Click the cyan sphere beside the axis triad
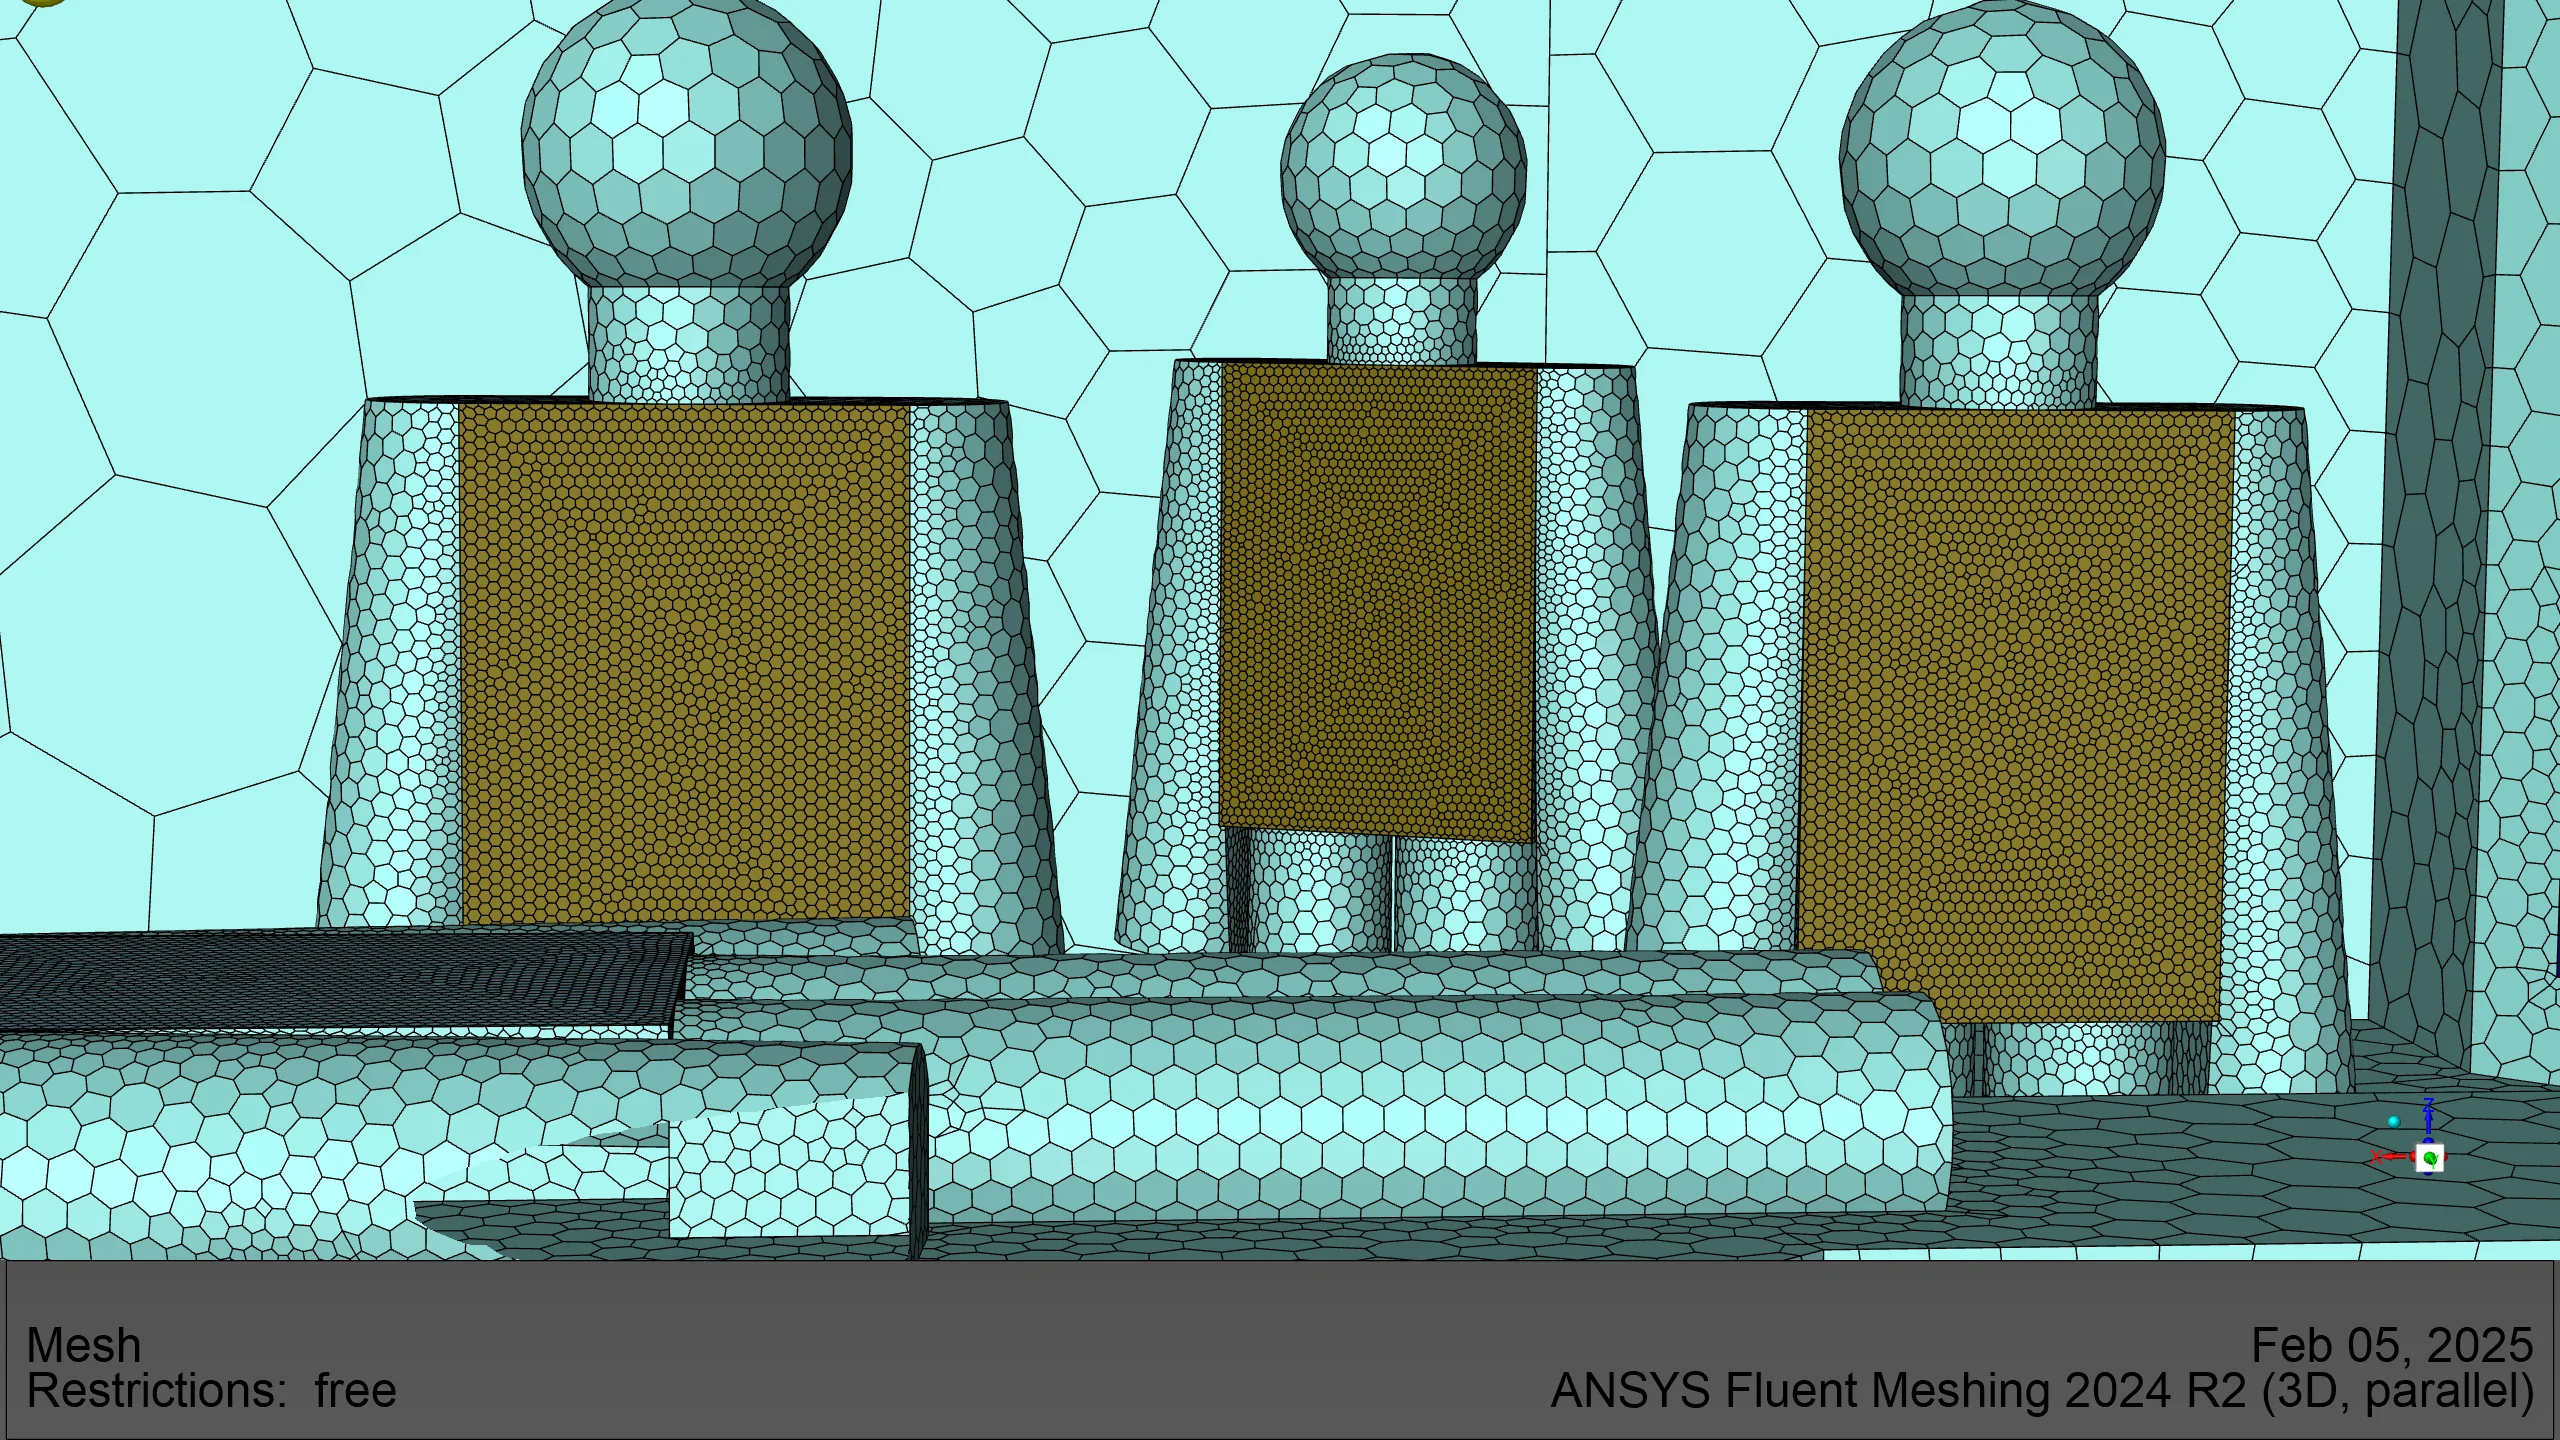This screenshot has width=2560, height=1440. [x=2394, y=1122]
